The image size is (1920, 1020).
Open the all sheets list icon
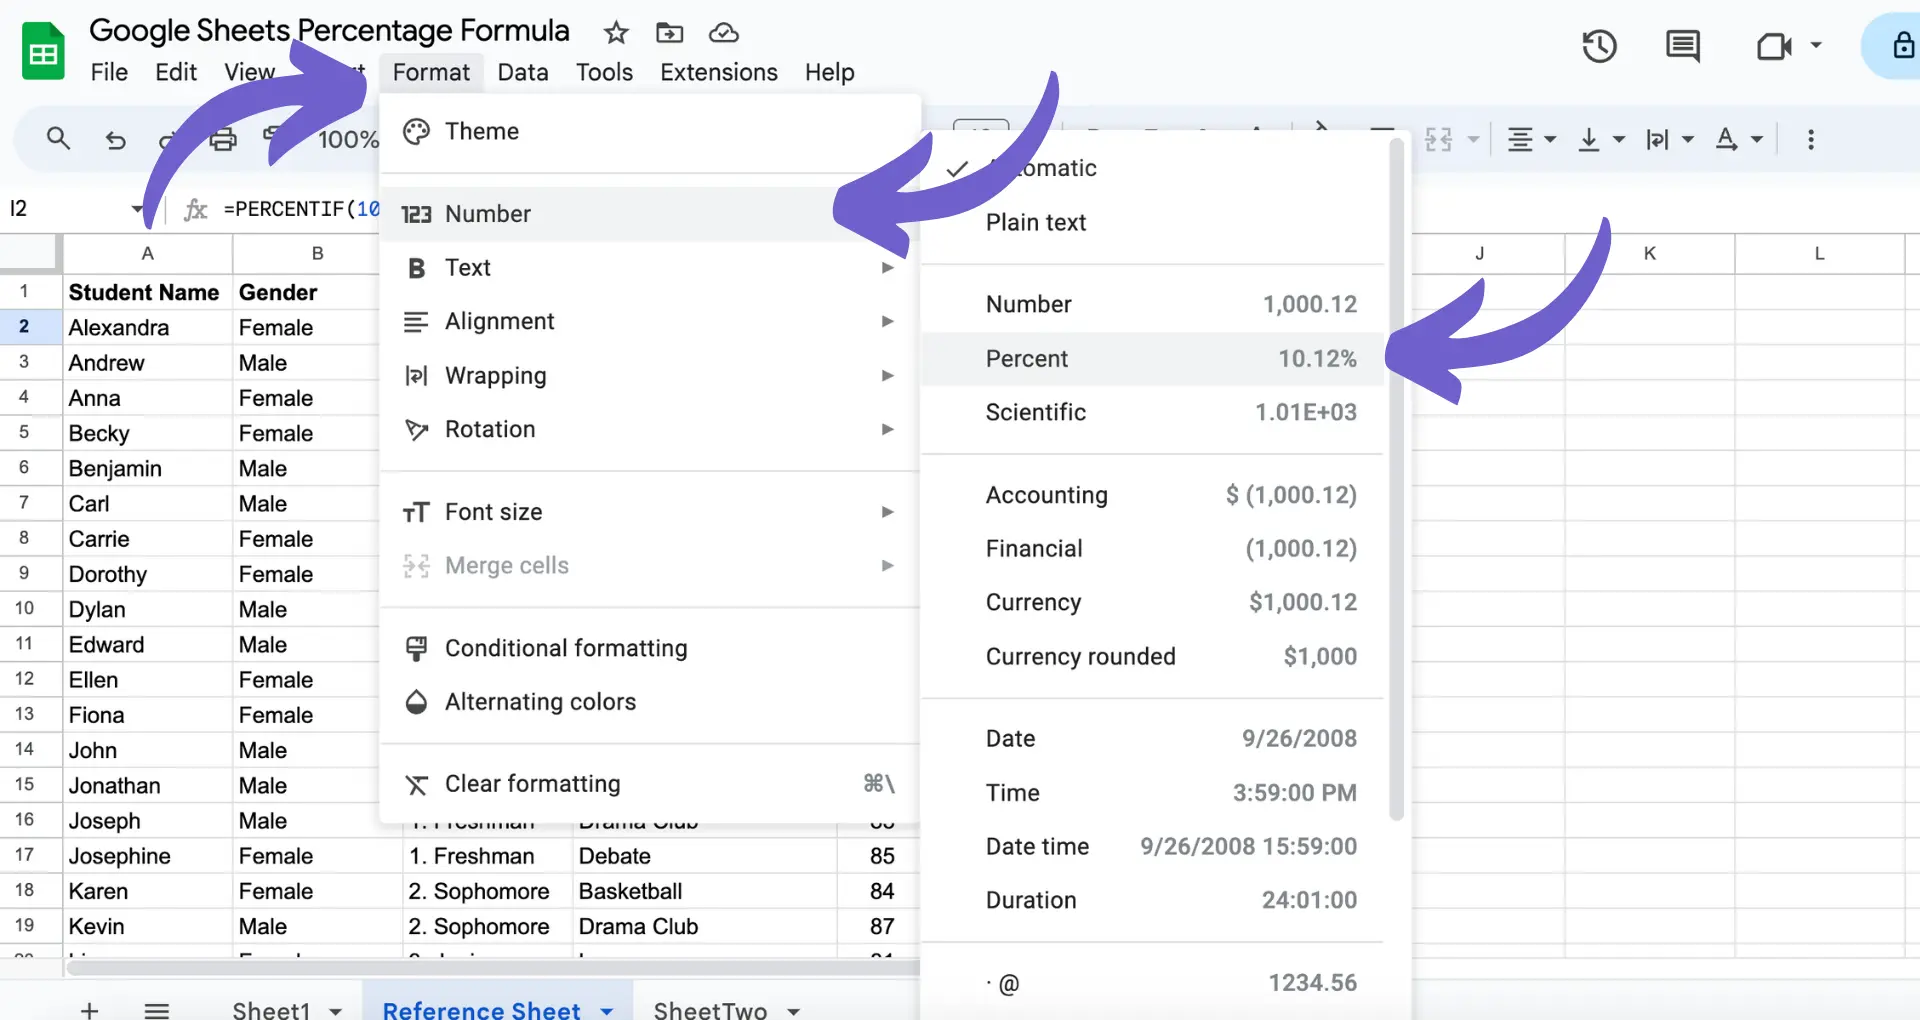click(157, 1010)
